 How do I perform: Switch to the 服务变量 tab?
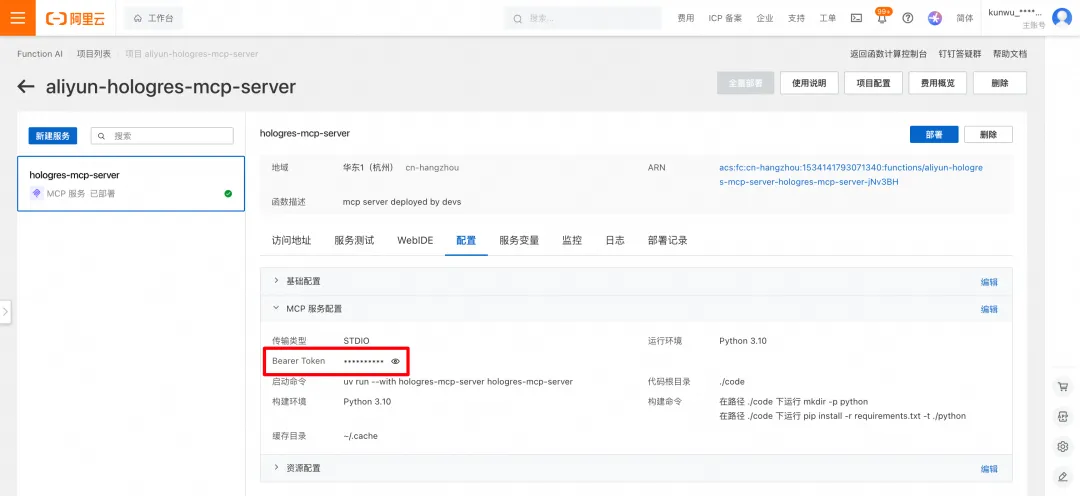pyautogui.click(x=519, y=240)
